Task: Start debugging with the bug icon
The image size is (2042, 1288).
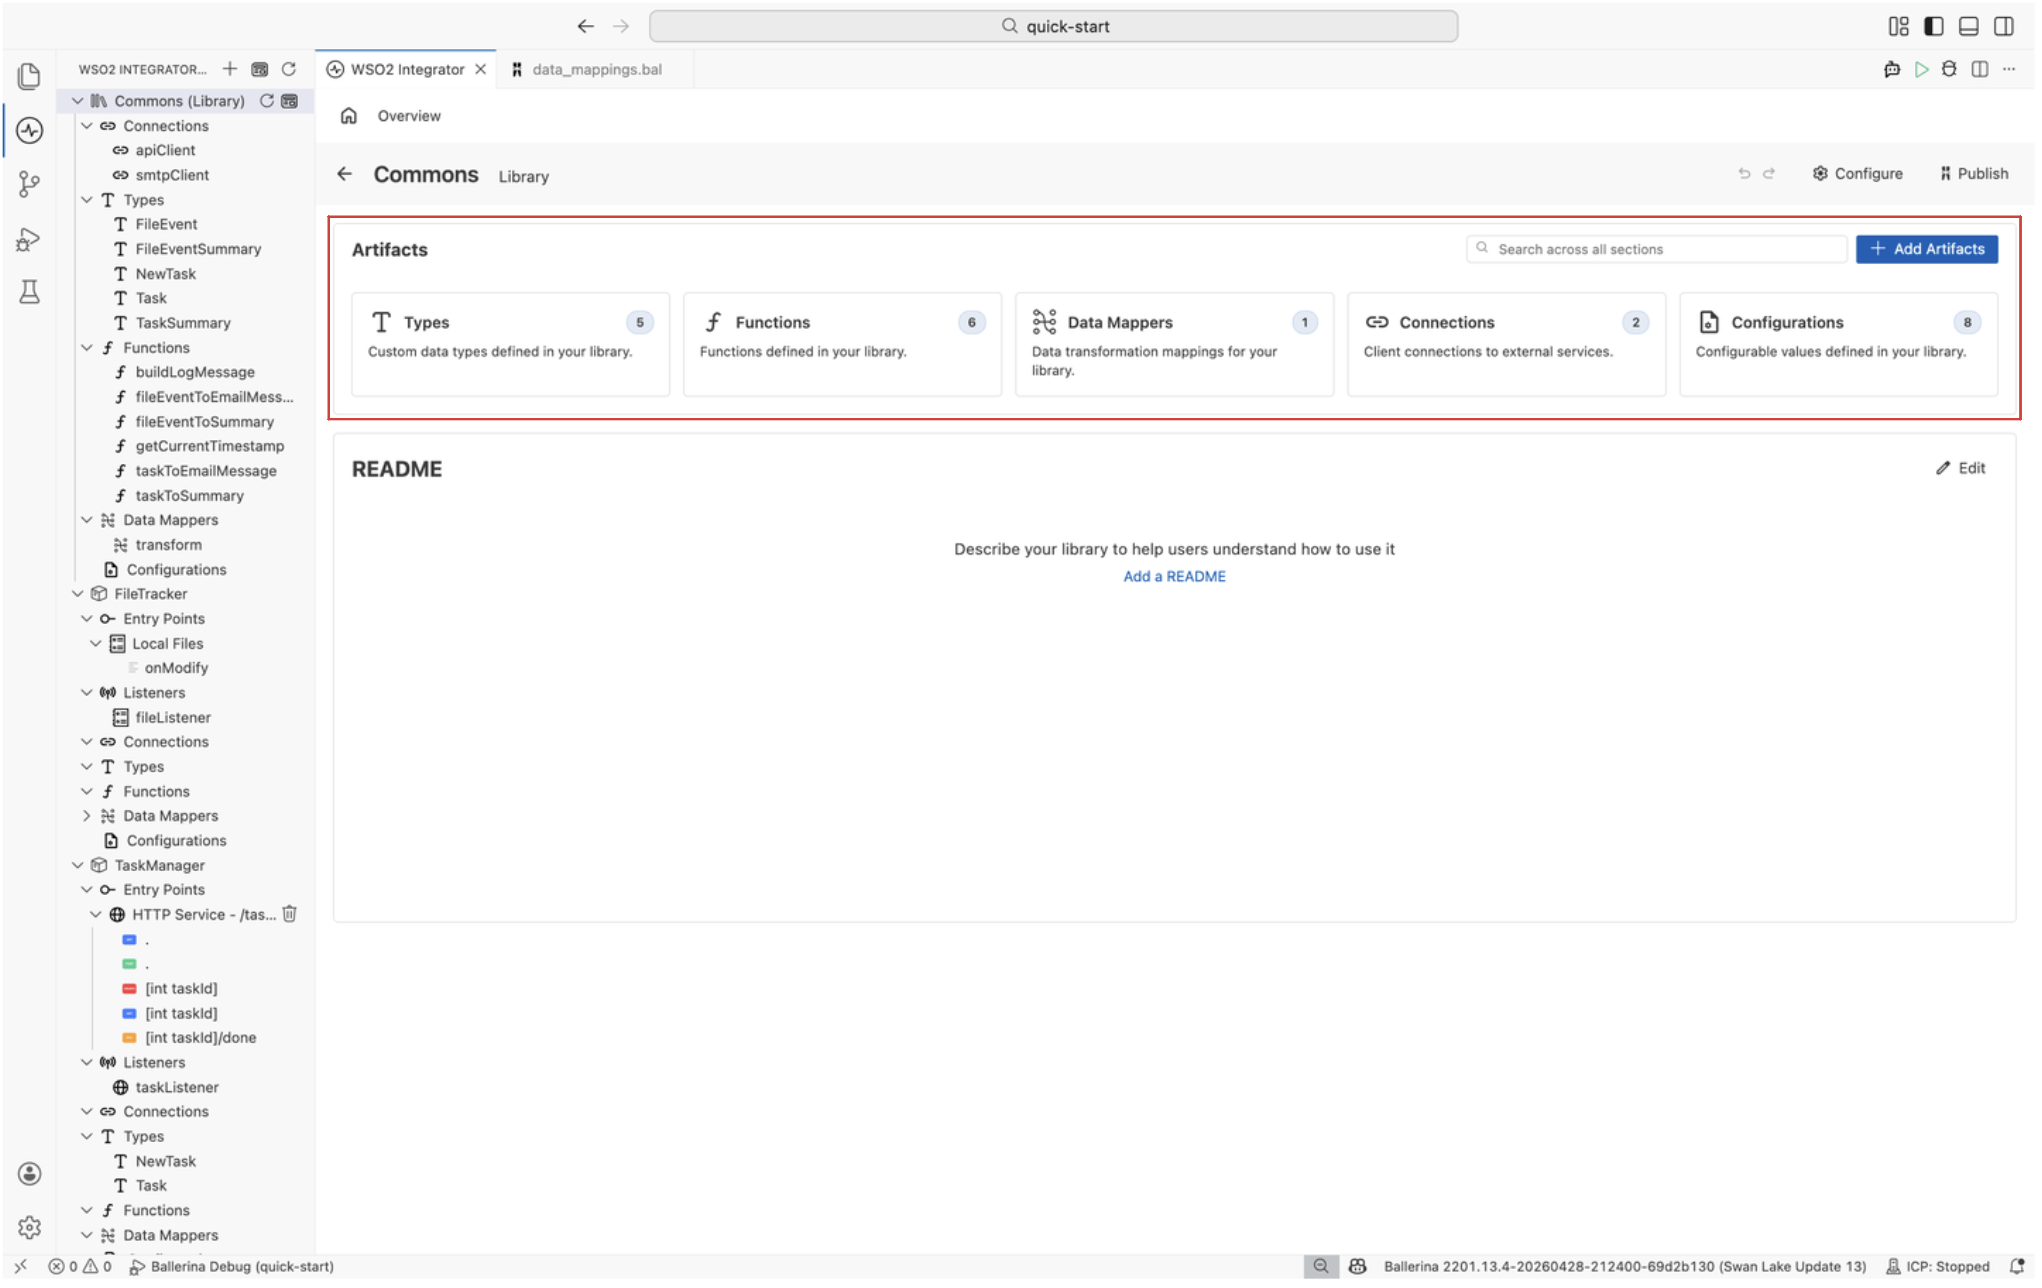Action: (x=1949, y=69)
